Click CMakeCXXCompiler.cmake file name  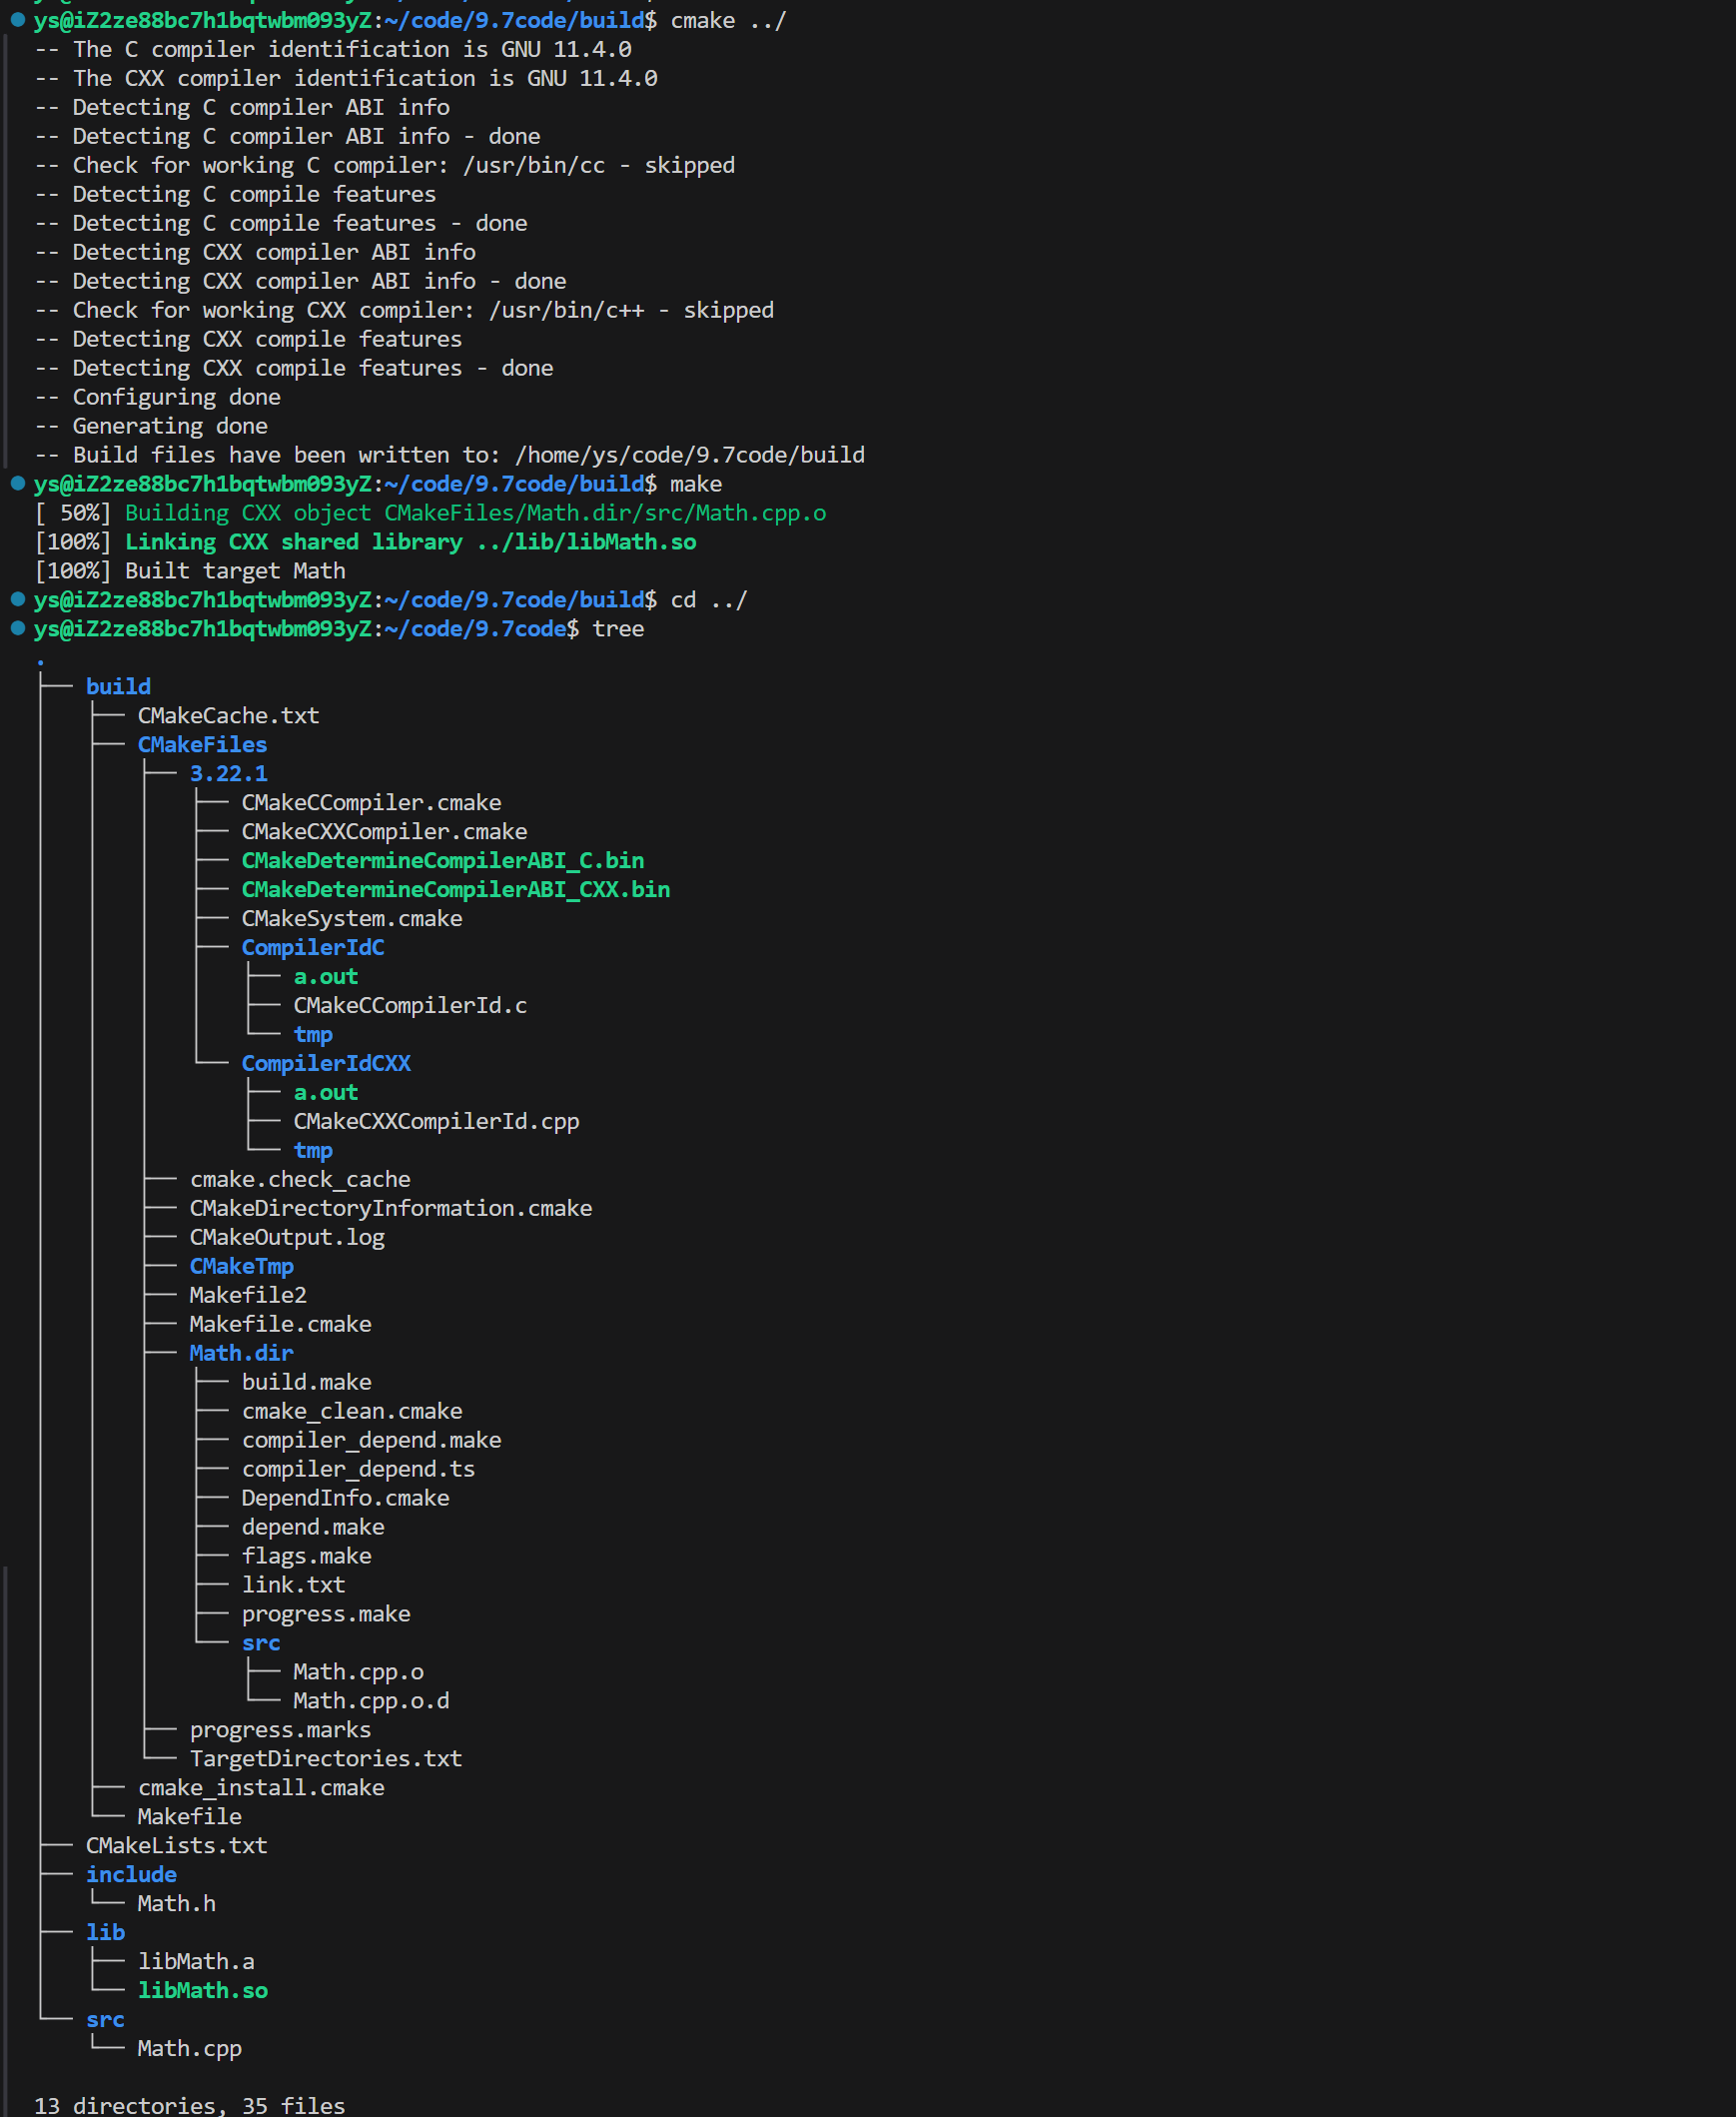tap(384, 832)
